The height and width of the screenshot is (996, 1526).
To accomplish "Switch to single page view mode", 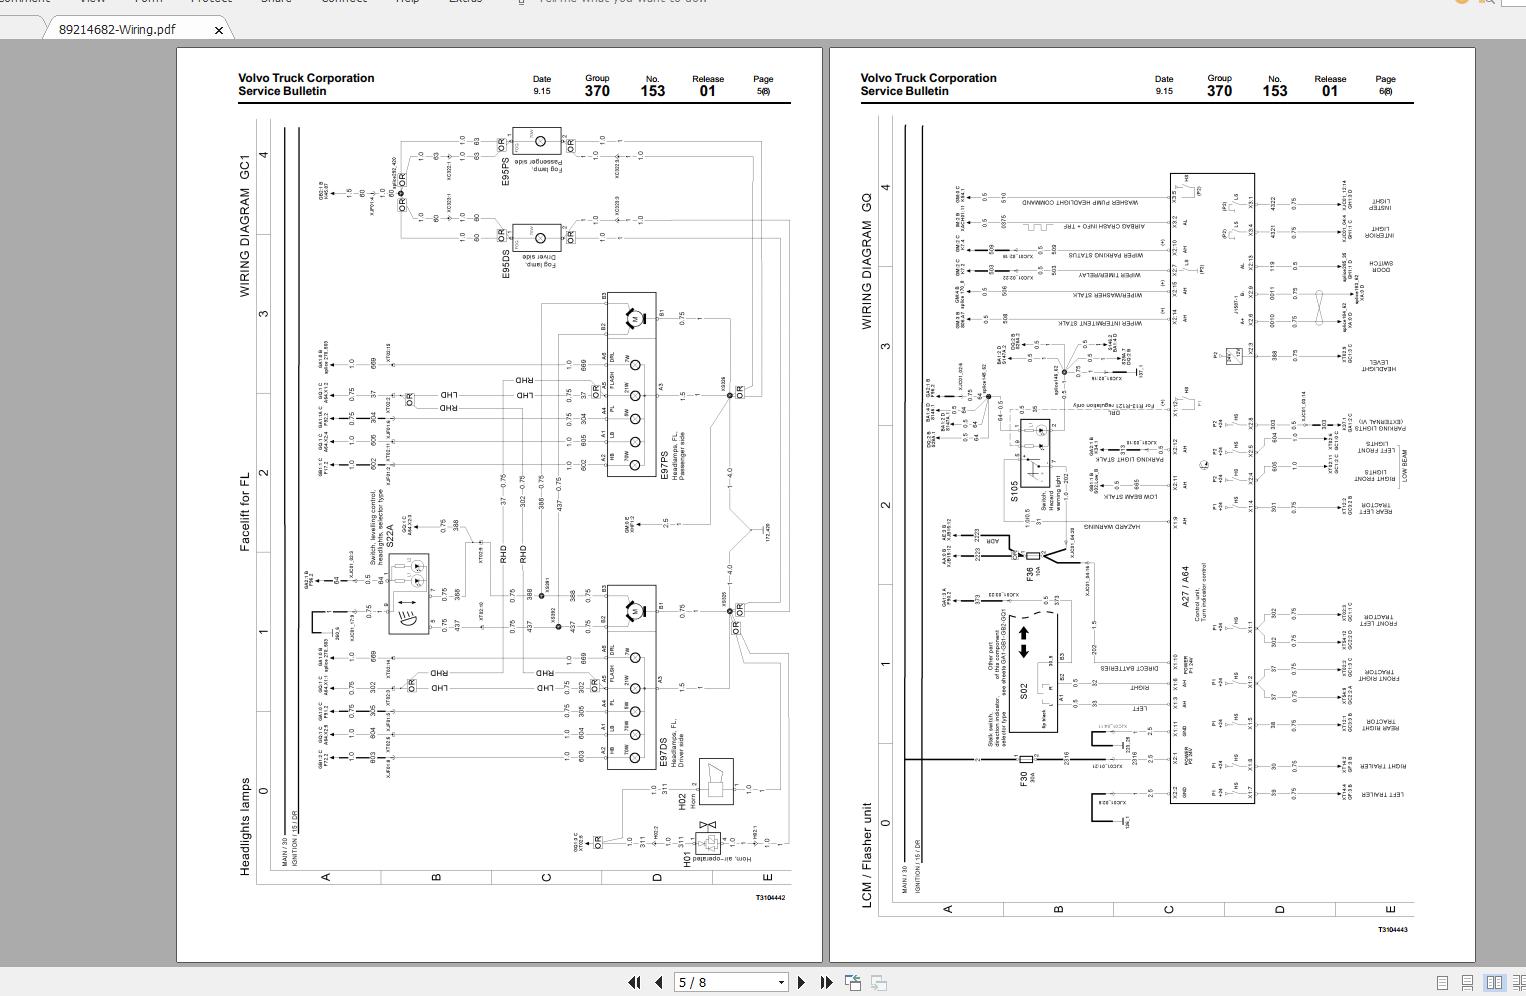I will click(1442, 982).
